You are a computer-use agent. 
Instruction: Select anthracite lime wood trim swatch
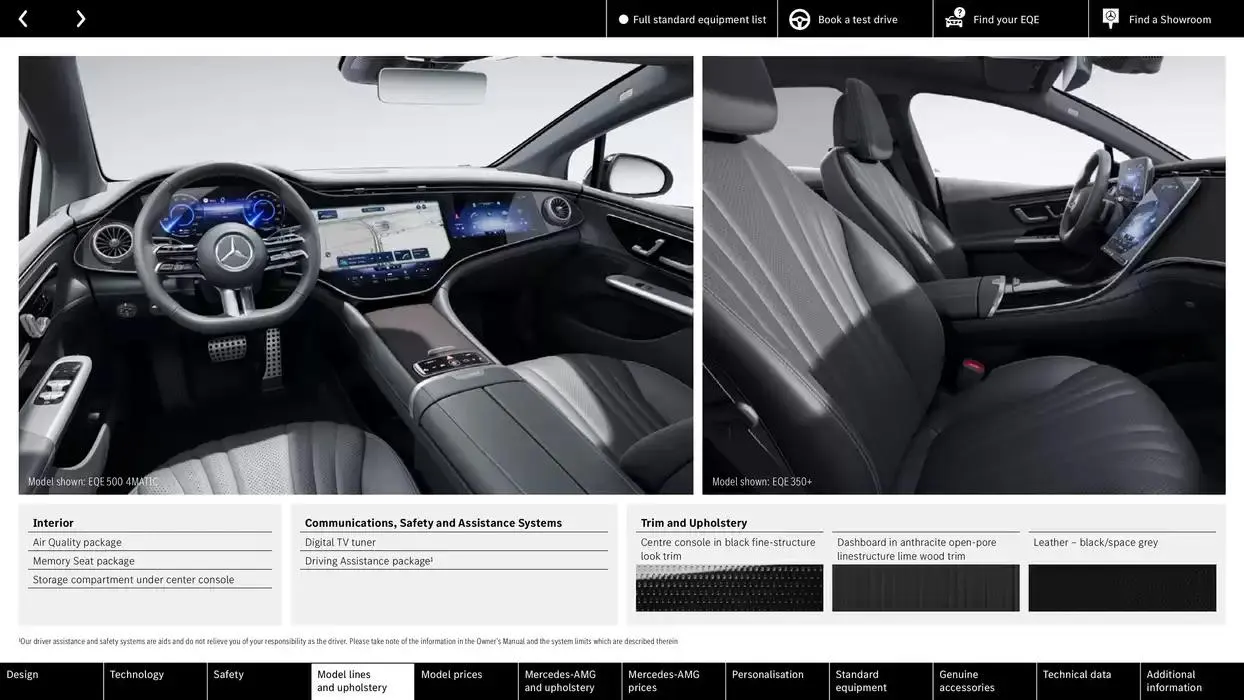coord(926,588)
